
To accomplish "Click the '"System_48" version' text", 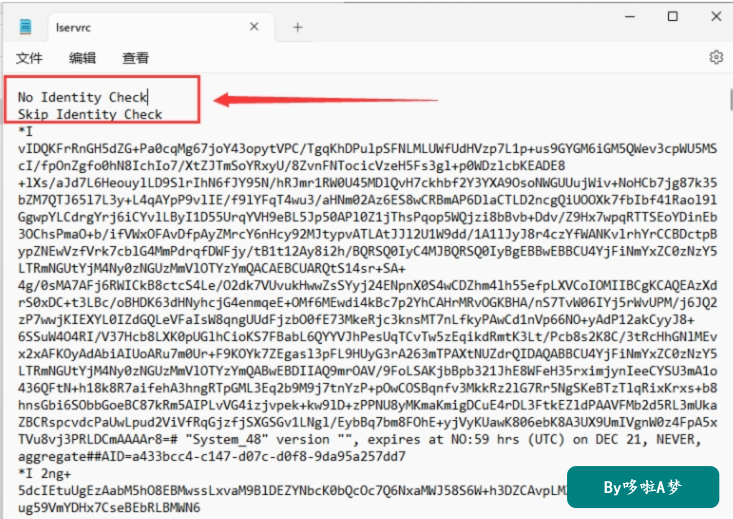I will (258, 440).
